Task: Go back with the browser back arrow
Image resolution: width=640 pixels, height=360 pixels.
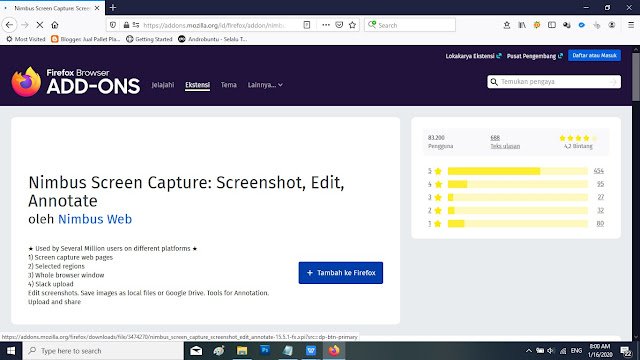Action: pyautogui.click(x=9, y=25)
